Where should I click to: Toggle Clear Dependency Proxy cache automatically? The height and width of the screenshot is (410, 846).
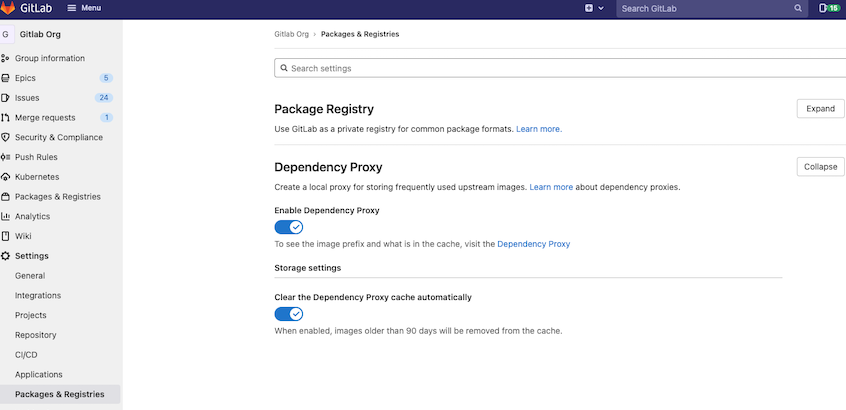tap(289, 314)
